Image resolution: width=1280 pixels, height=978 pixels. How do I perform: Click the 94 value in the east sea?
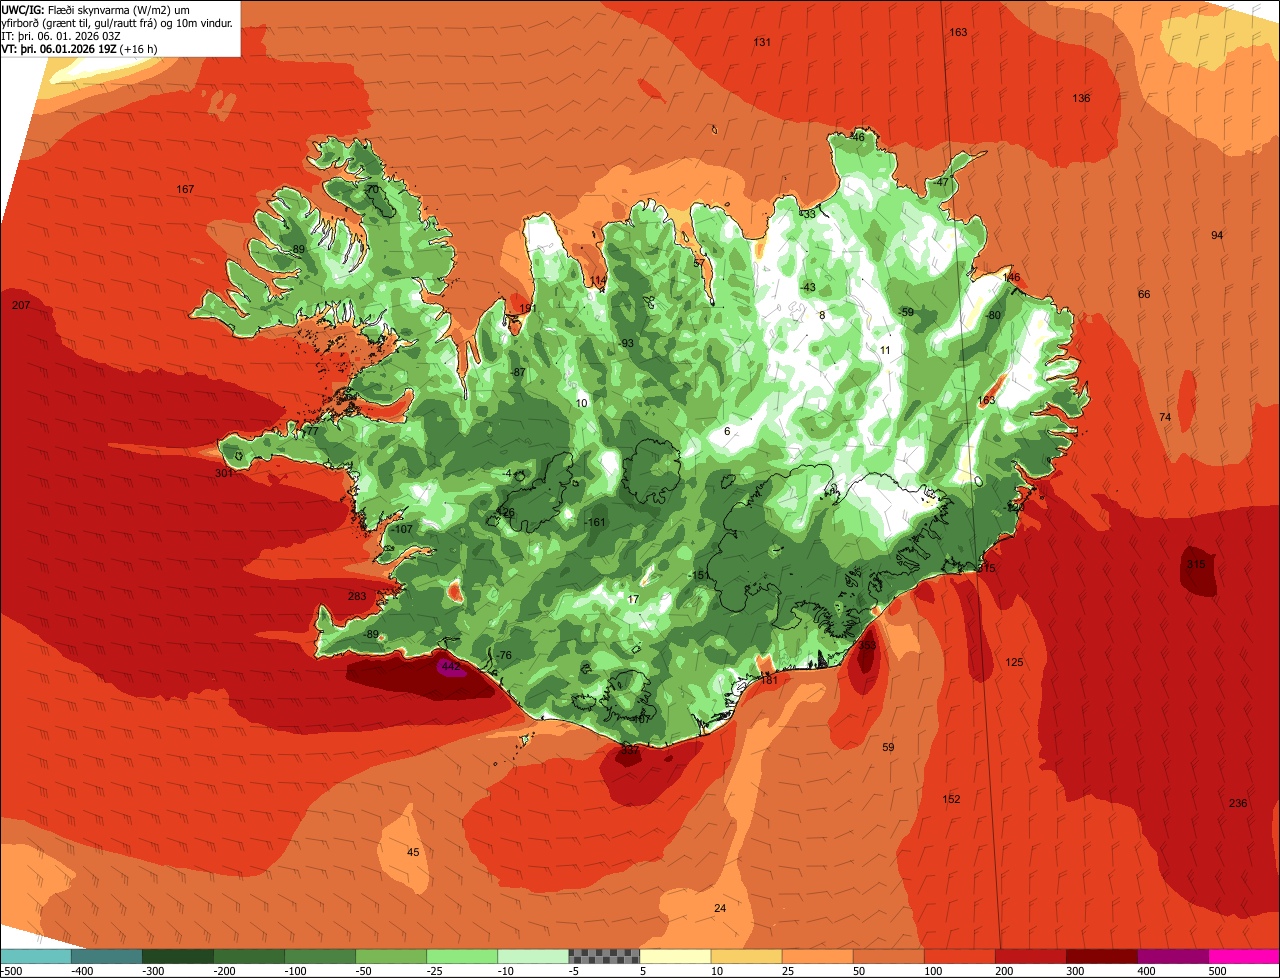click(x=1217, y=235)
